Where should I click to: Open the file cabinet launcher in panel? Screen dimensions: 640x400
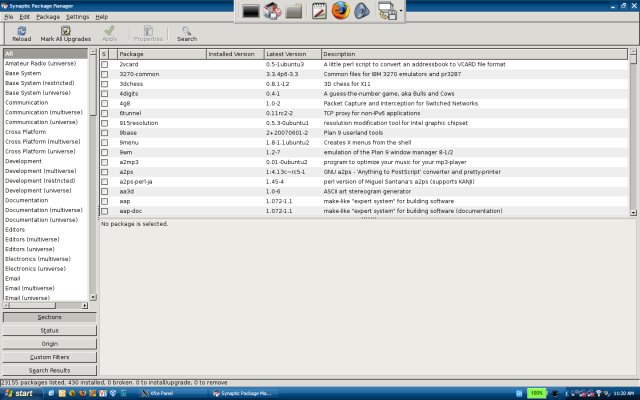(x=294, y=12)
